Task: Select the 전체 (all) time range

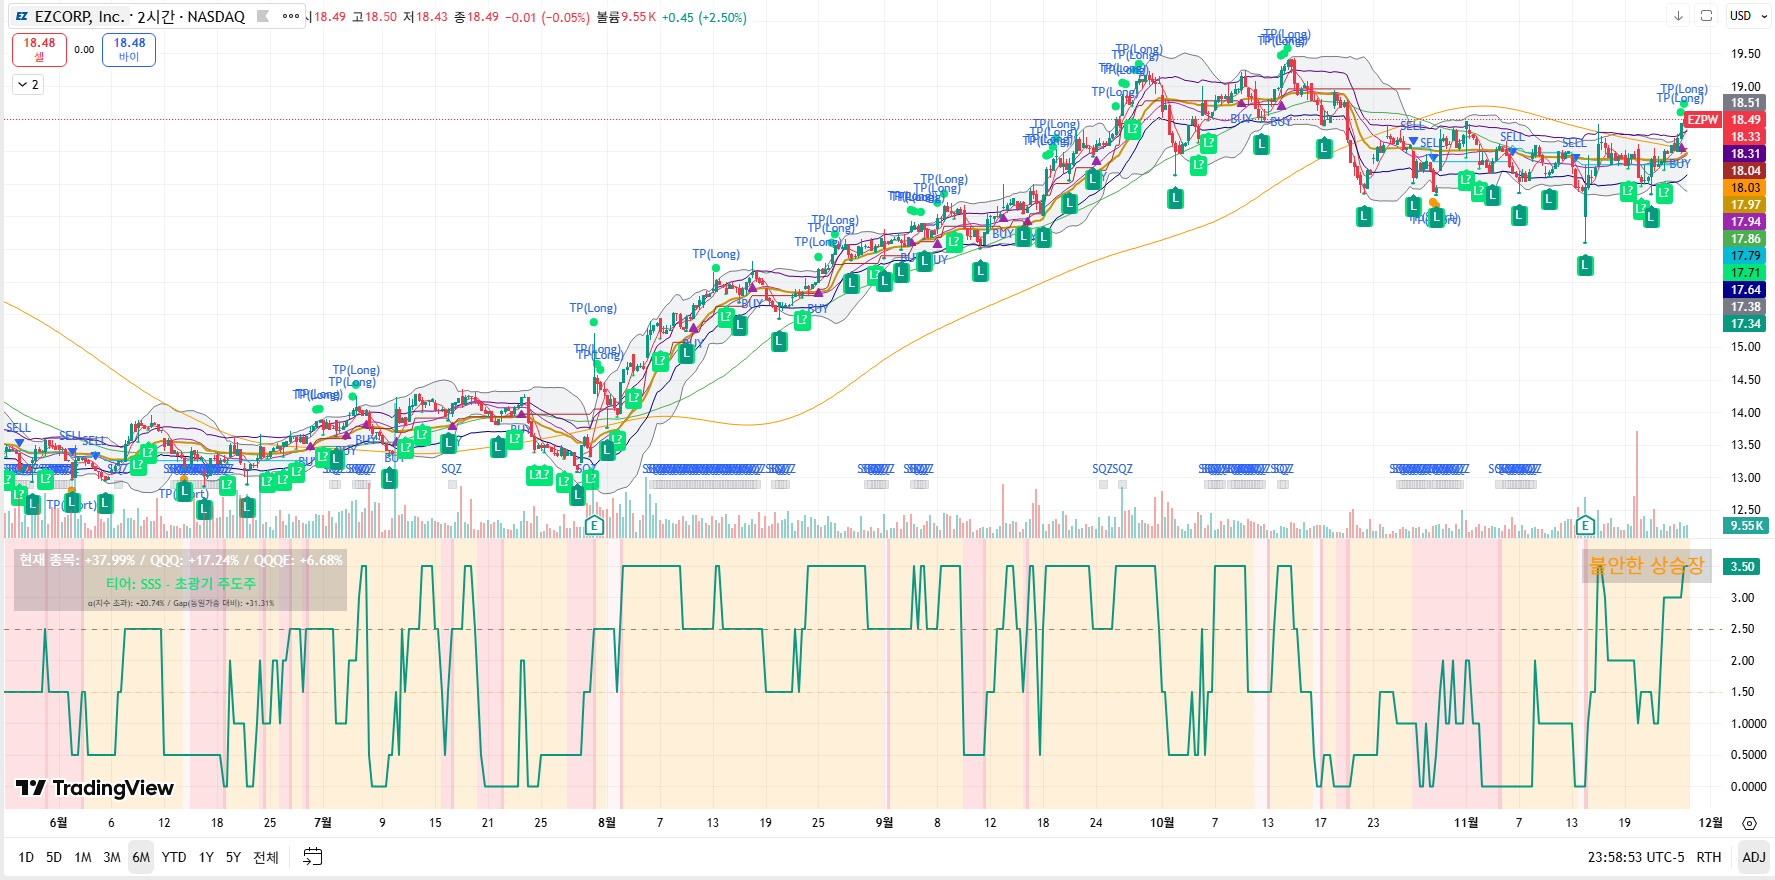Action: [265, 857]
